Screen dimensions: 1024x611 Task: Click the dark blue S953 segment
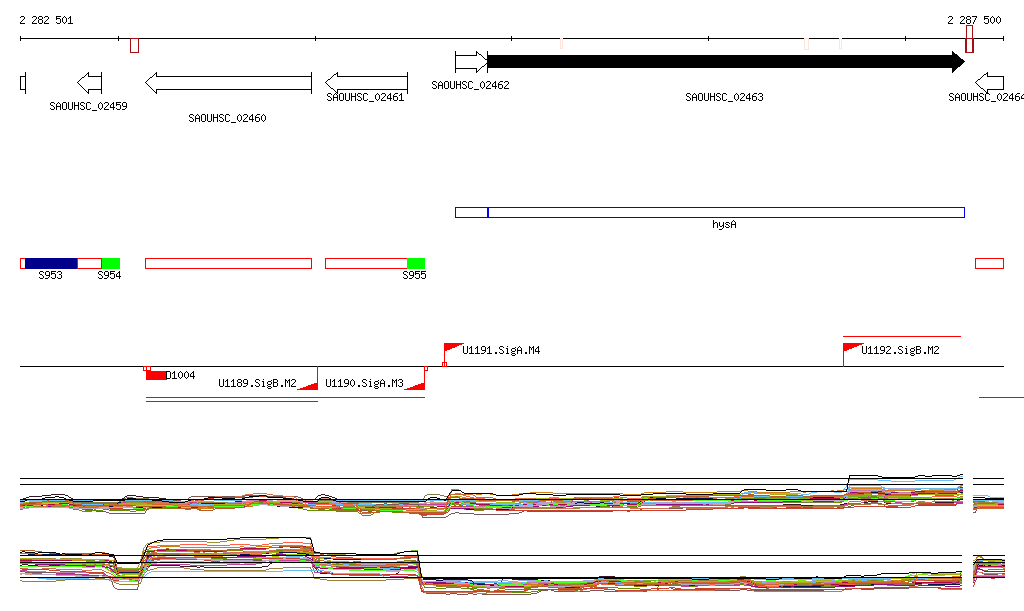[51, 263]
